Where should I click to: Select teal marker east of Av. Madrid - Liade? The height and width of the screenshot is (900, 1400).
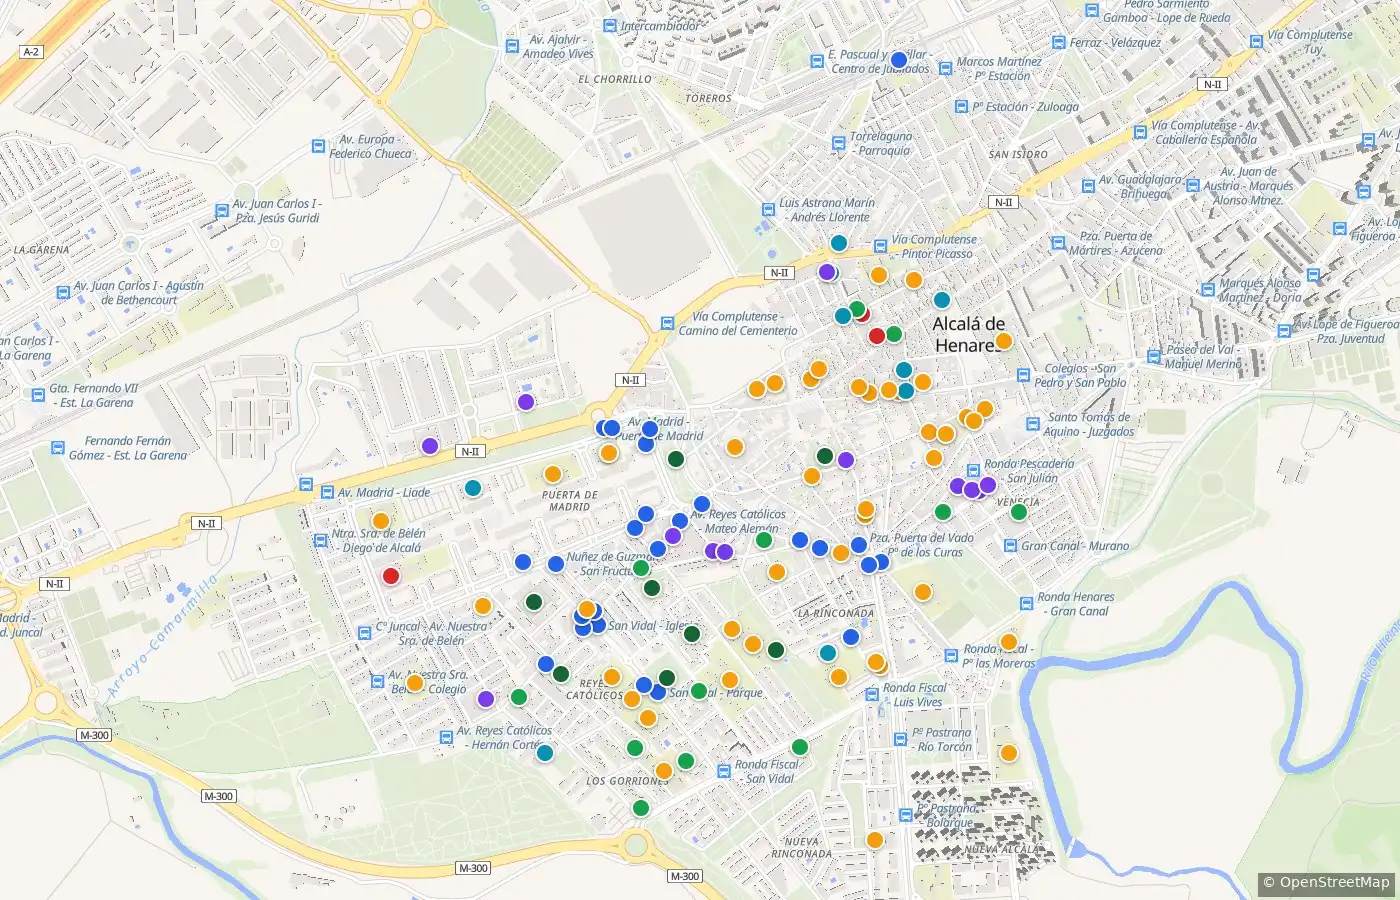click(472, 488)
